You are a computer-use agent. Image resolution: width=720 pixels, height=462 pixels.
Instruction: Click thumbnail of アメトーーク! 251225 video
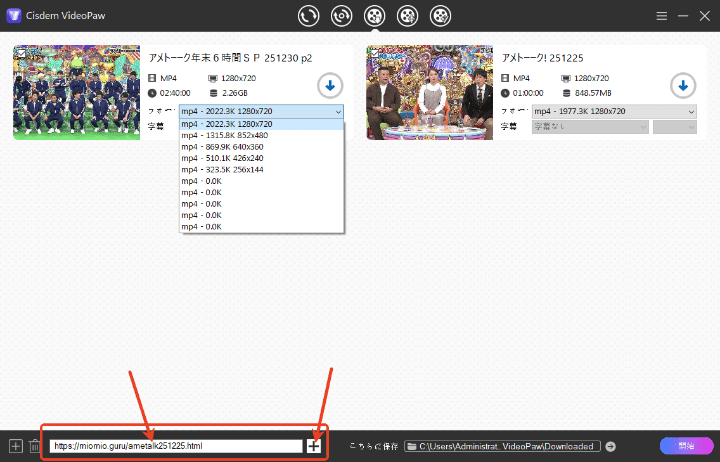(429, 92)
